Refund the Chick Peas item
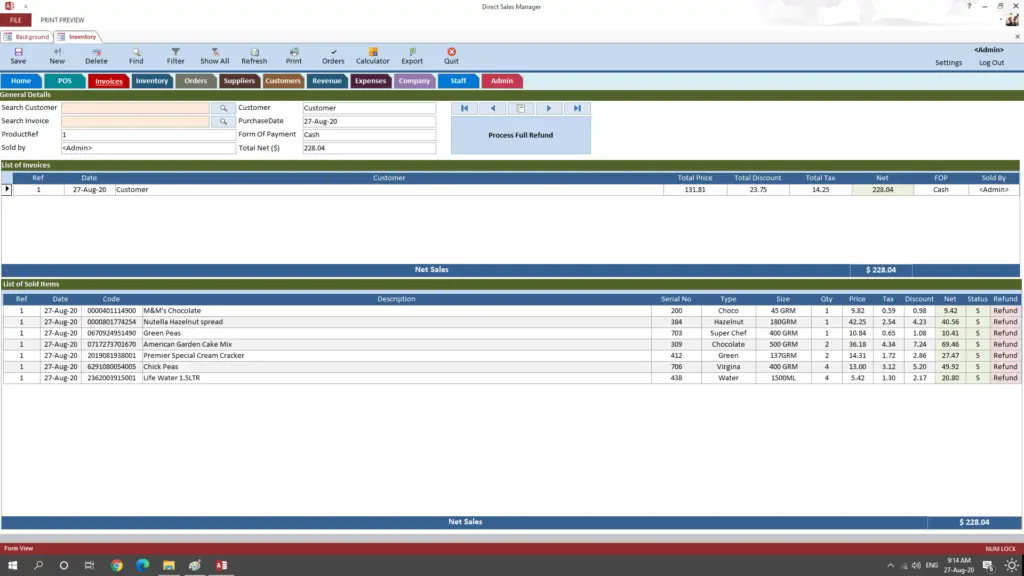Image resolution: width=1024 pixels, height=576 pixels. [x=1005, y=366]
